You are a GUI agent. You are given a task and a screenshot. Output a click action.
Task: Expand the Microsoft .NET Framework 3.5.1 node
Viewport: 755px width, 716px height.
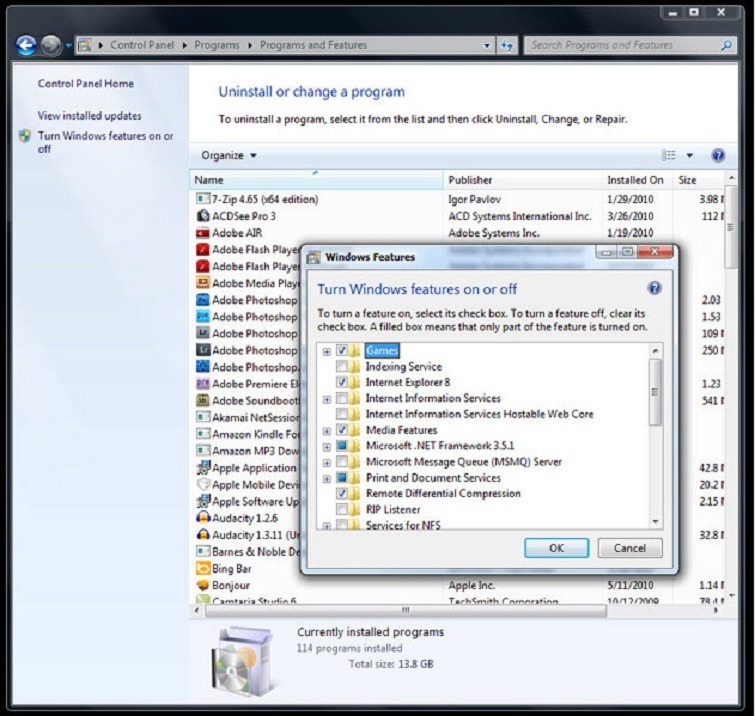click(x=327, y=446)
